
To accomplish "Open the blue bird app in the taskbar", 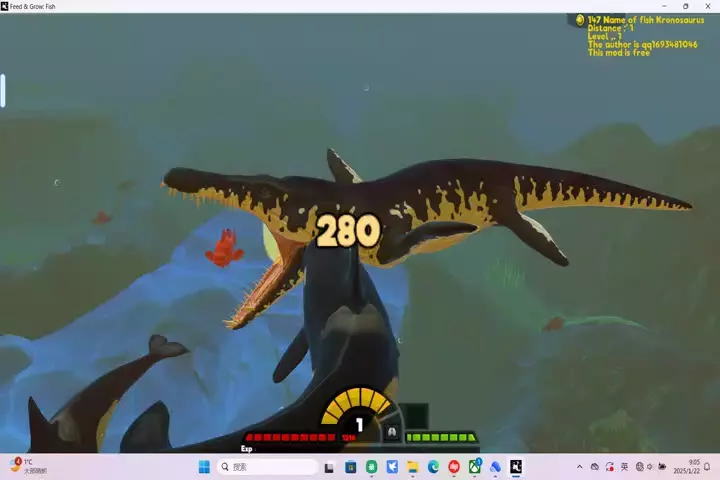I will pyautogui.click(x=392, y=467).
